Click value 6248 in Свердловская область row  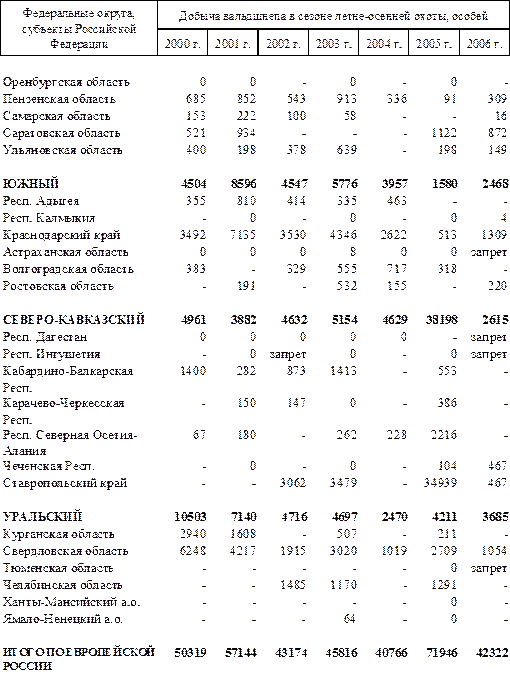[x=193, y=551]
